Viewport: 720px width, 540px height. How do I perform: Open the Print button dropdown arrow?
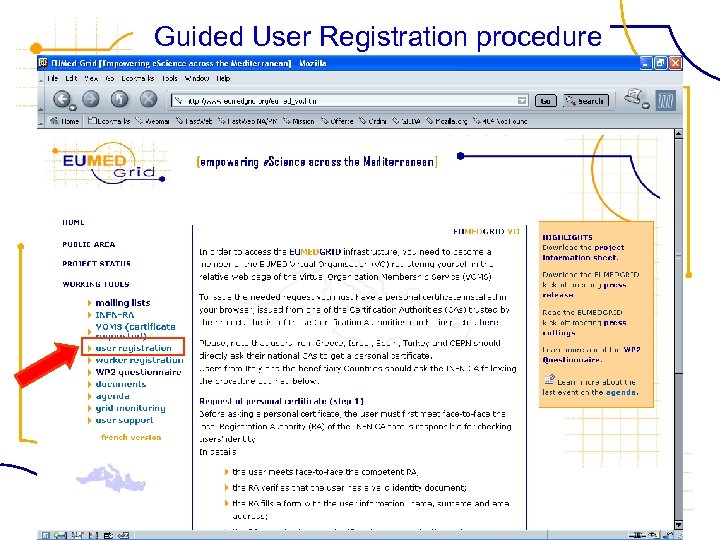pyautogui.click(x=646, y=106)
